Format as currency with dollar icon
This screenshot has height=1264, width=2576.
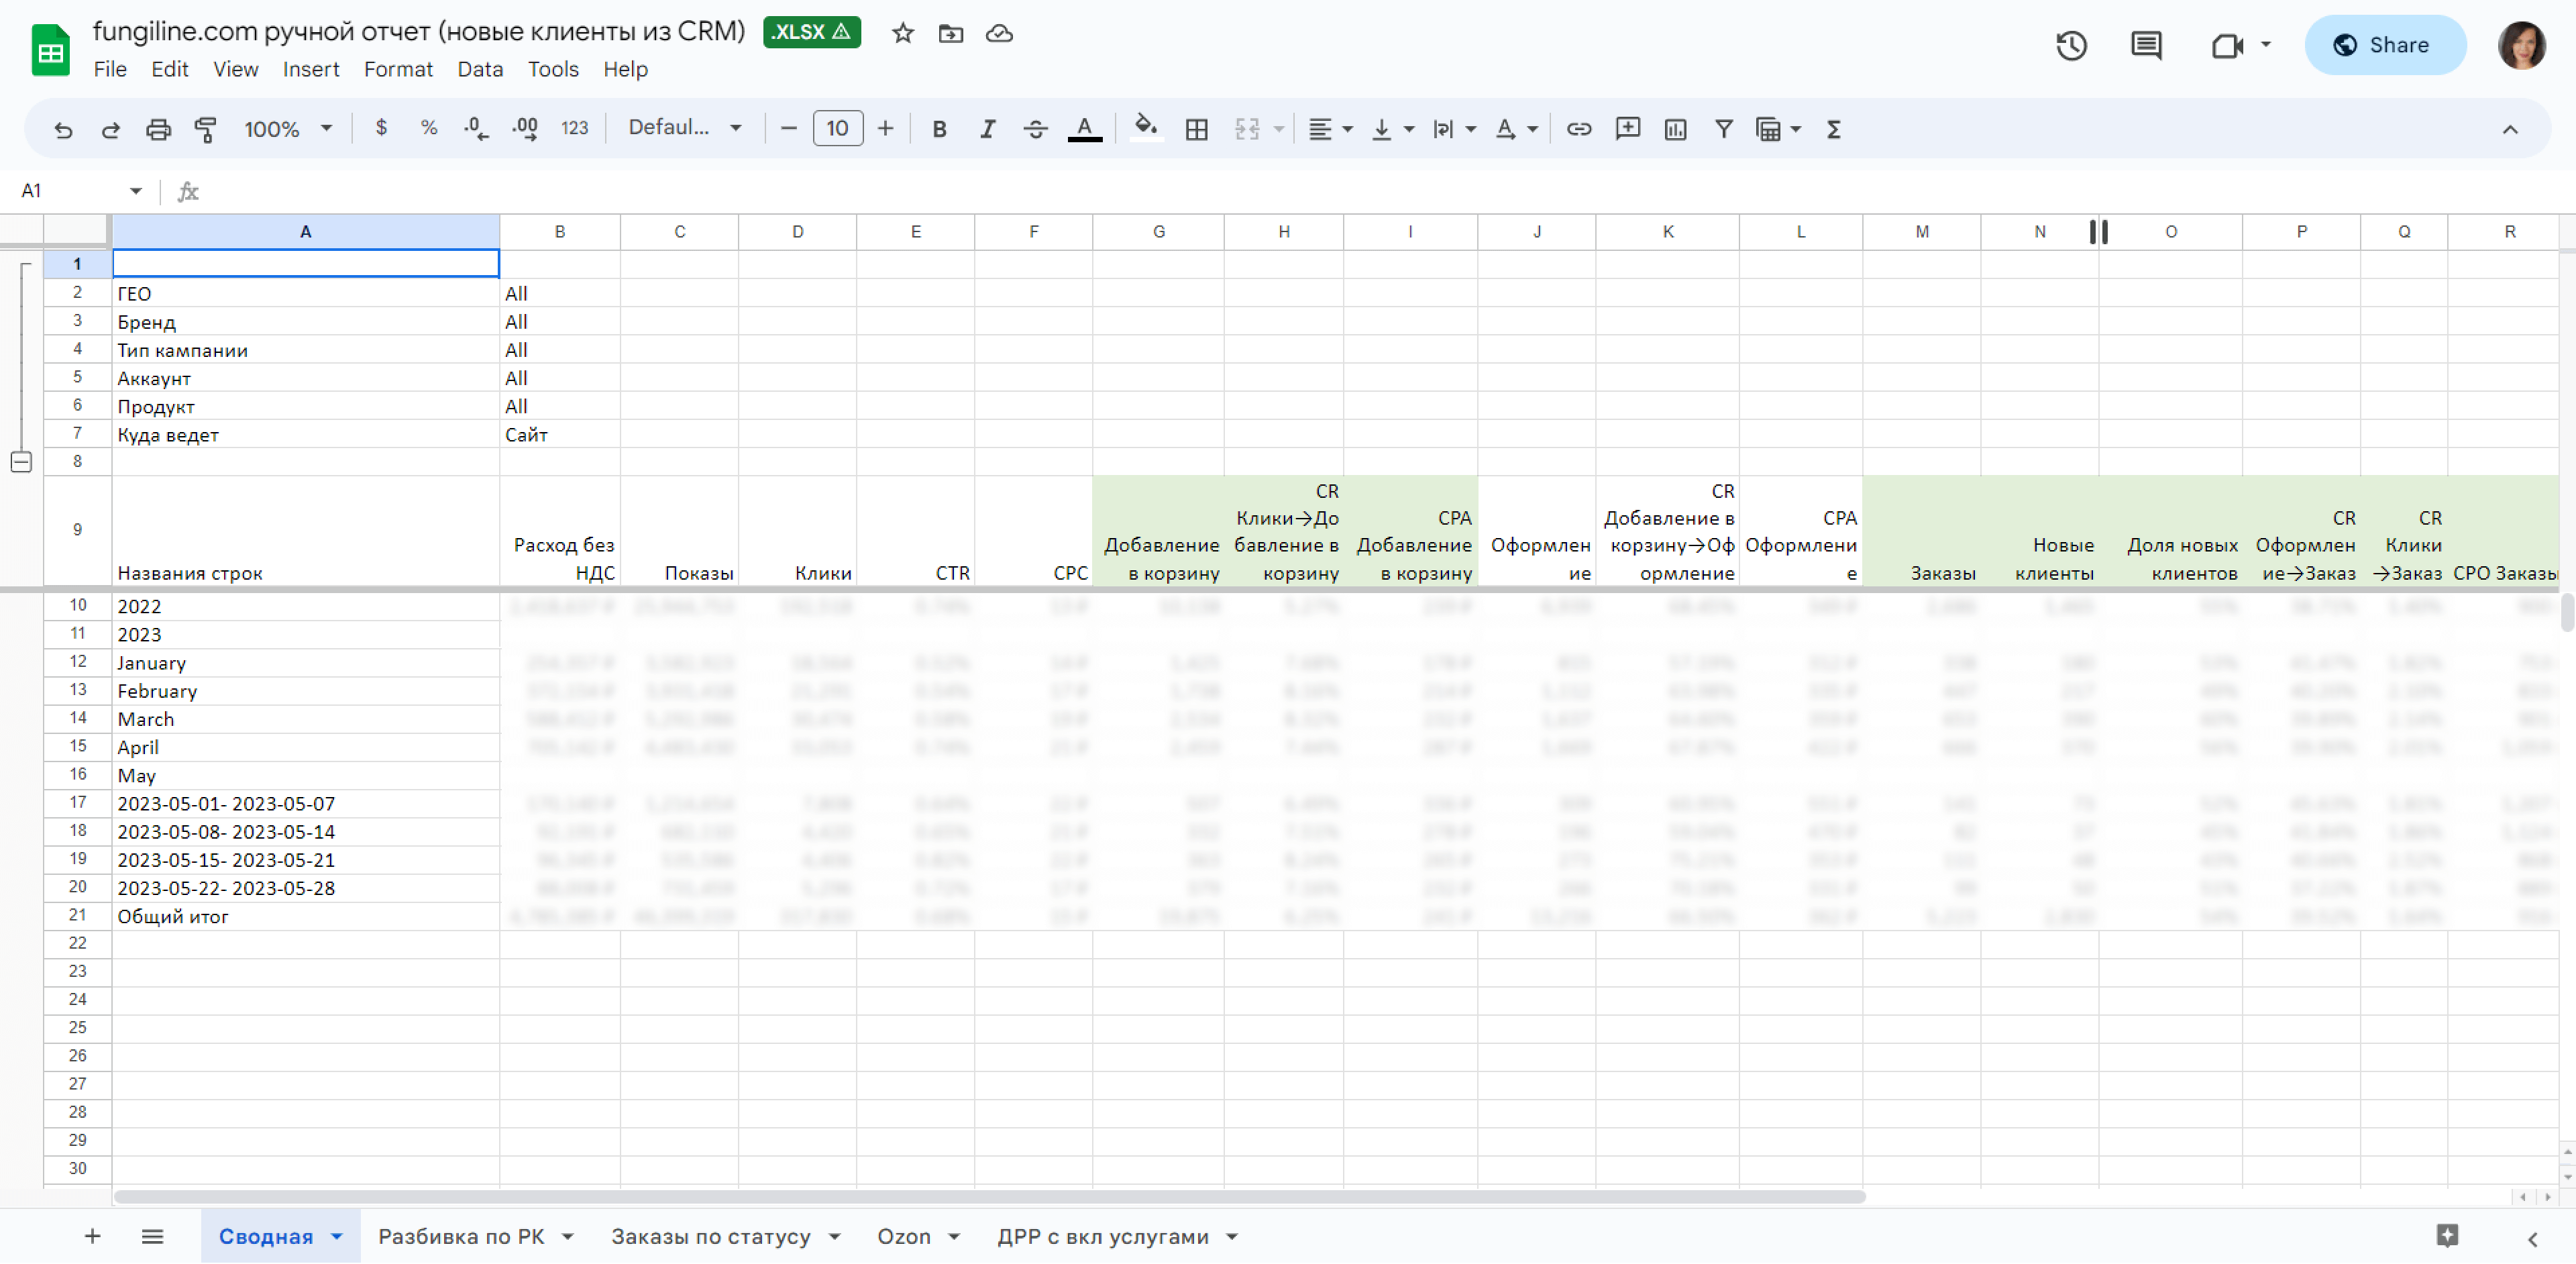click(x=381, y=128)
